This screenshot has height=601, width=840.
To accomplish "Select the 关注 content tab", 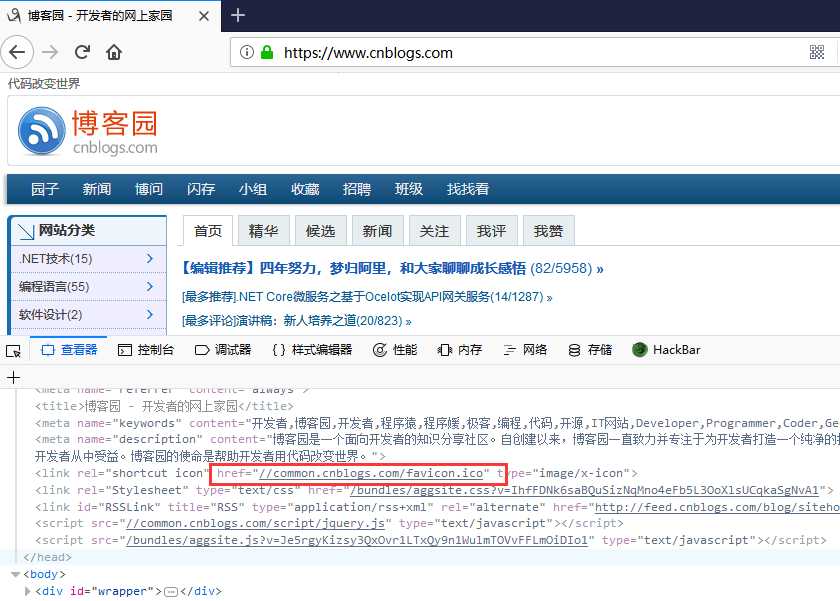I will (434, 231).
